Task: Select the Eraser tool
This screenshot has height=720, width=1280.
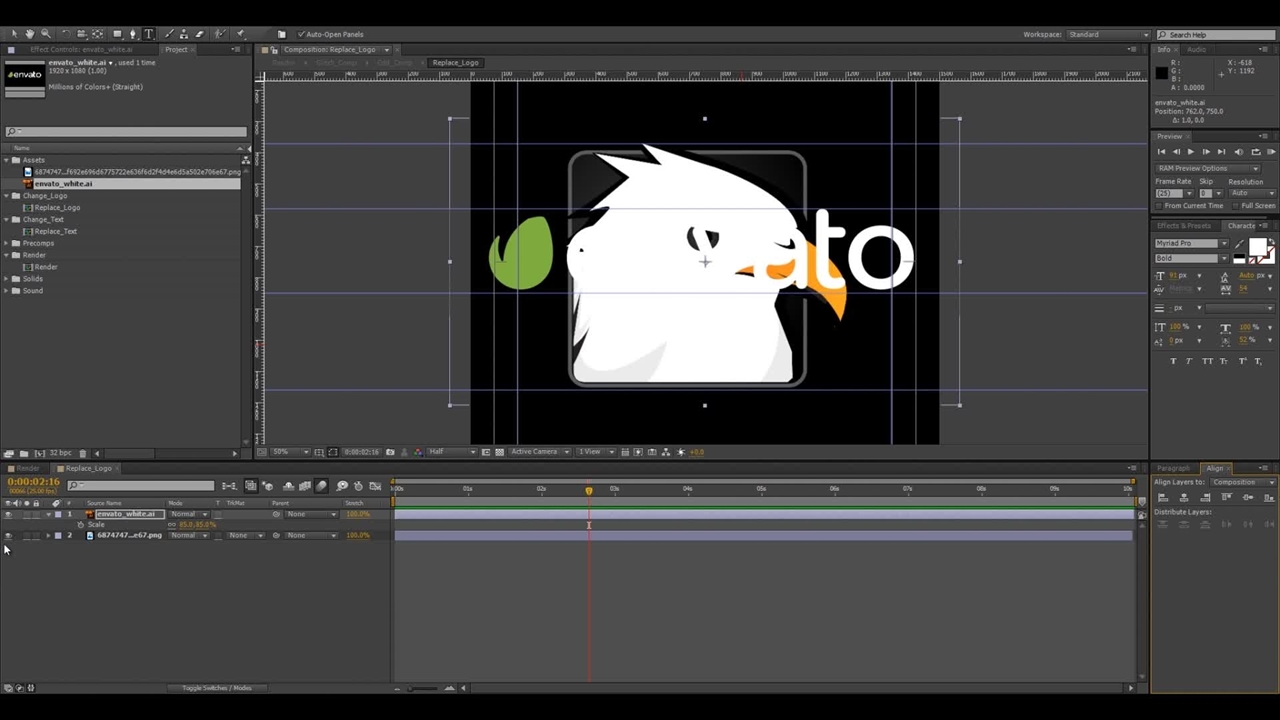Action: (200, 34)
